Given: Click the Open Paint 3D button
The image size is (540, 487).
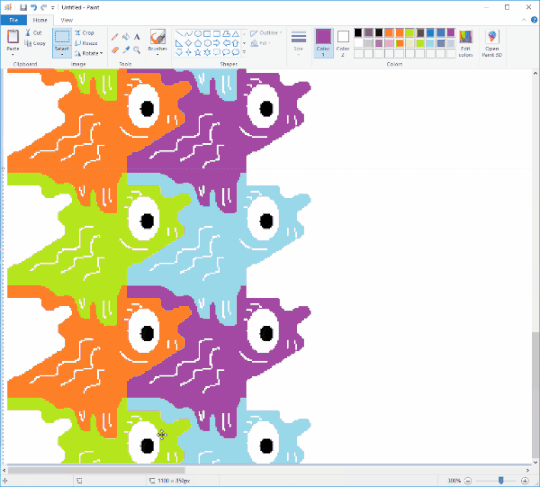Looking at the screenshot, I should click(x=492, y=43).
